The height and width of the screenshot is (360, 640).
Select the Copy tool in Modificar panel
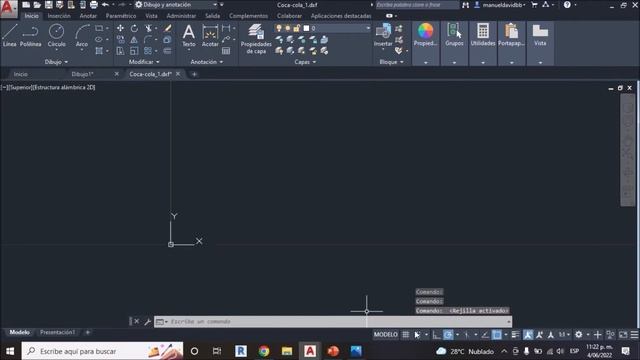(120, 40)
